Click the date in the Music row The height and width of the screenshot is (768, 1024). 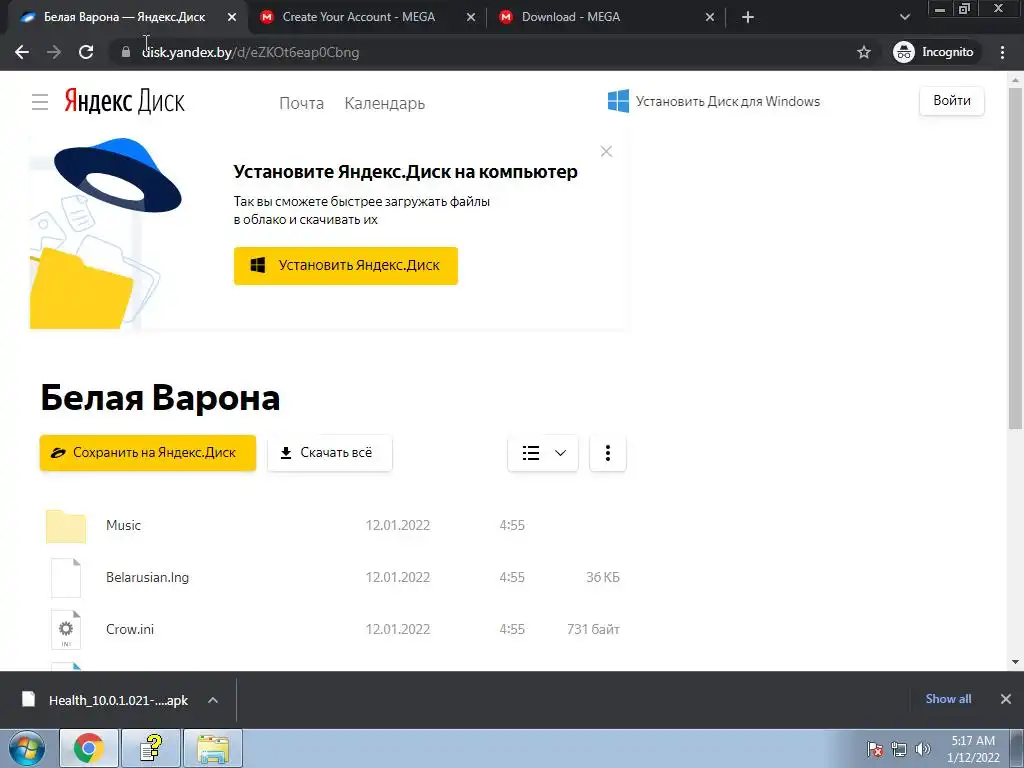click(398, 525)
